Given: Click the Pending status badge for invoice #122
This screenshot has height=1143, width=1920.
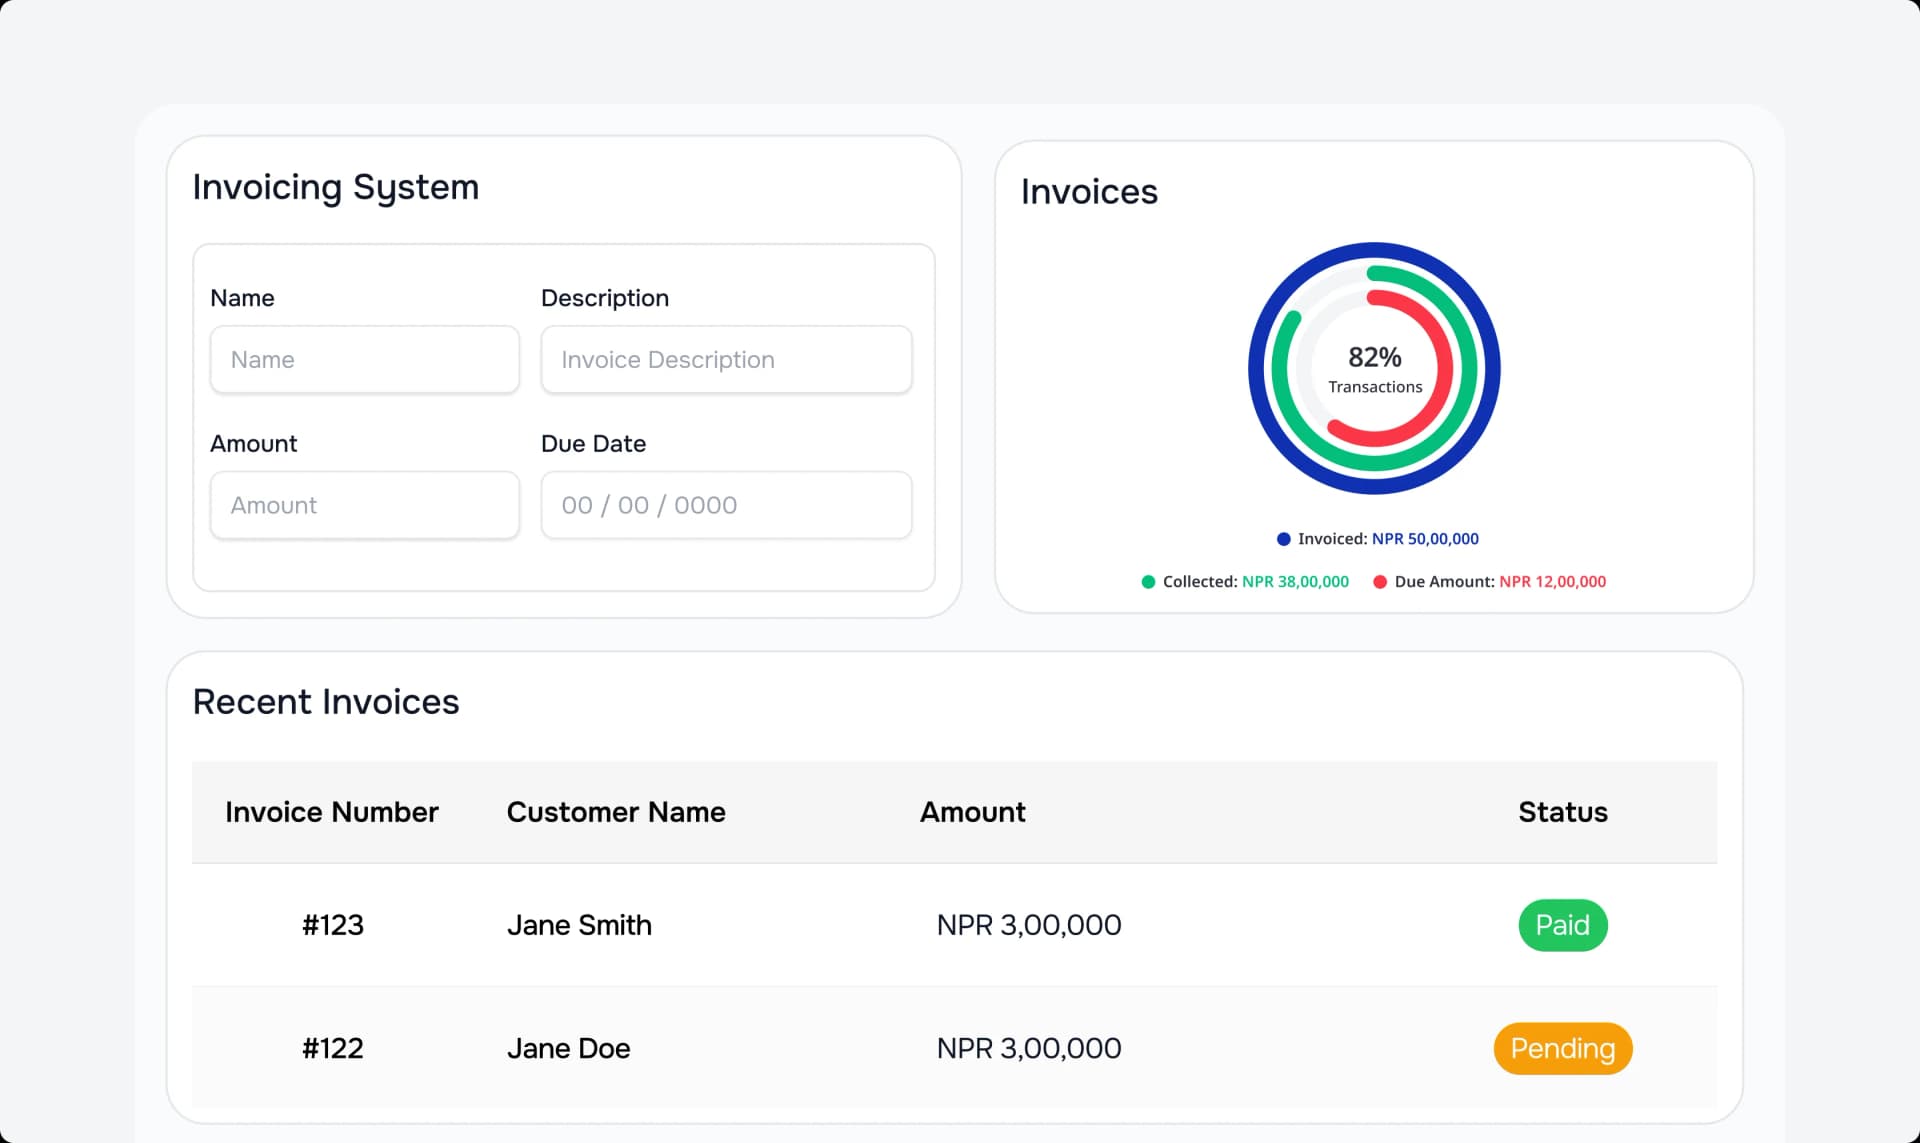Looking at the screenshot, I should (1562, 1048).
